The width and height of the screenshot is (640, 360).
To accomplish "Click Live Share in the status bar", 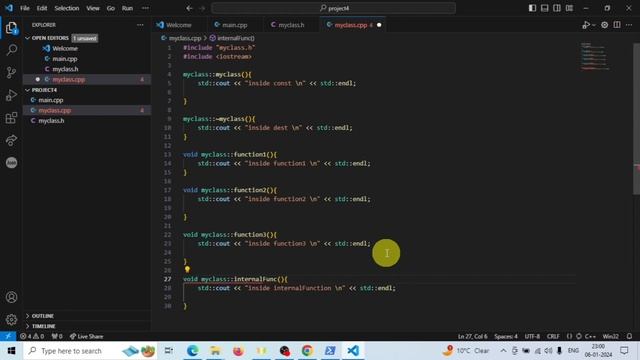I will 87,336.
